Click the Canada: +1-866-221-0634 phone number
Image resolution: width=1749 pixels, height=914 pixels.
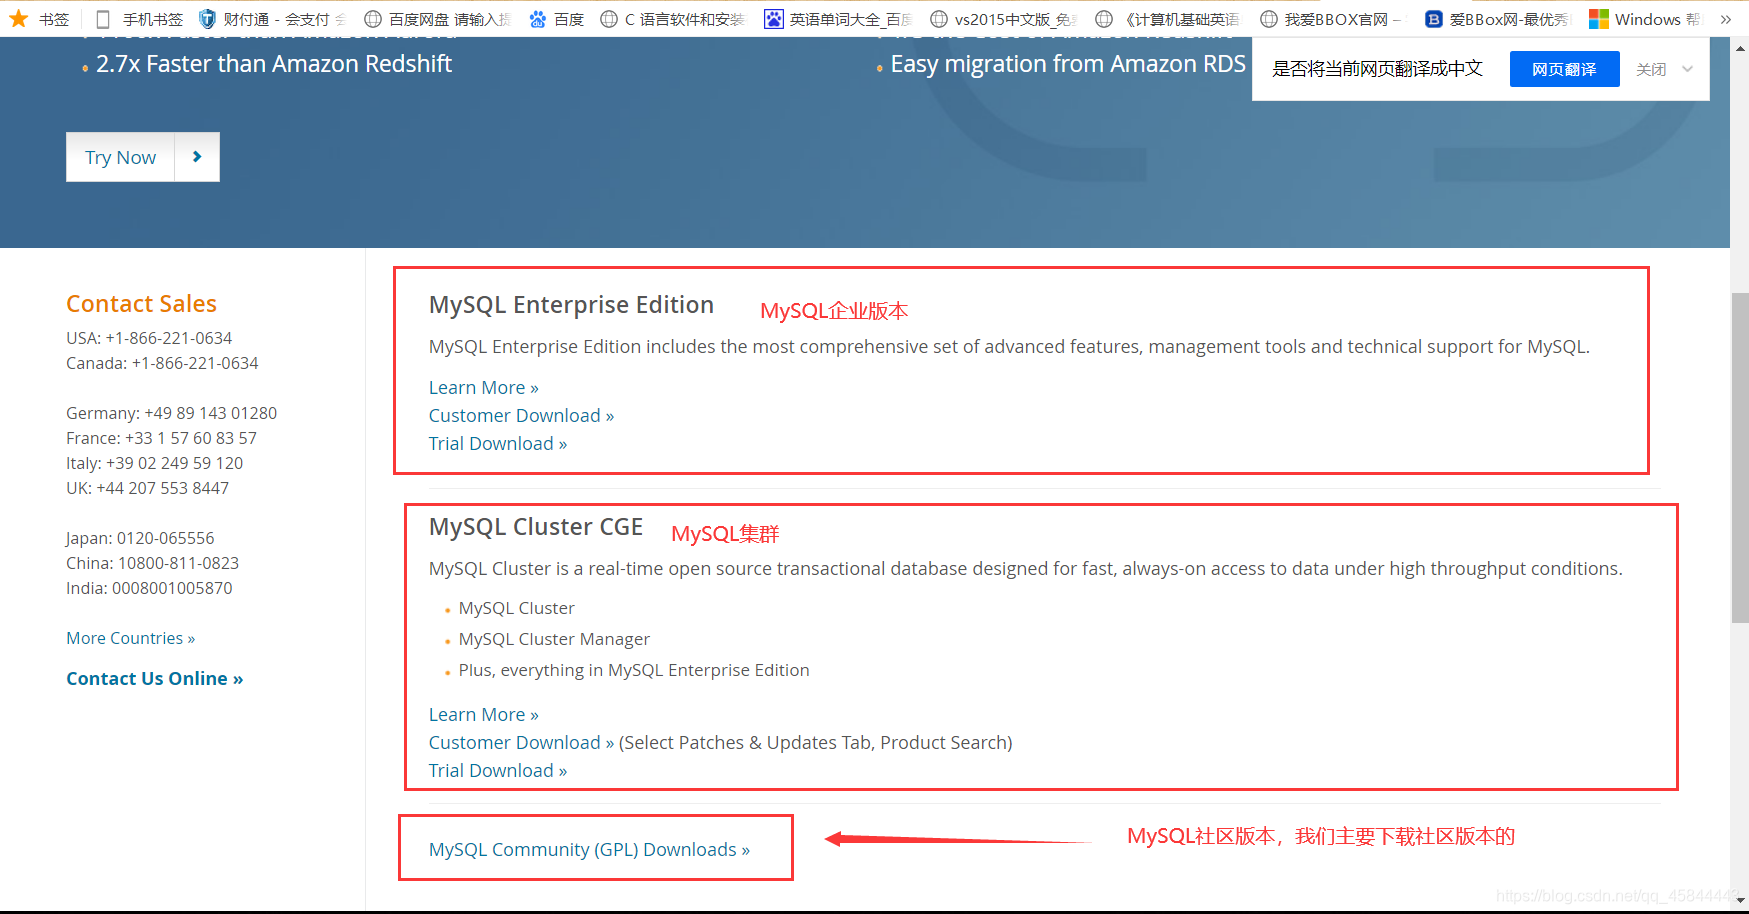point(162,363)
